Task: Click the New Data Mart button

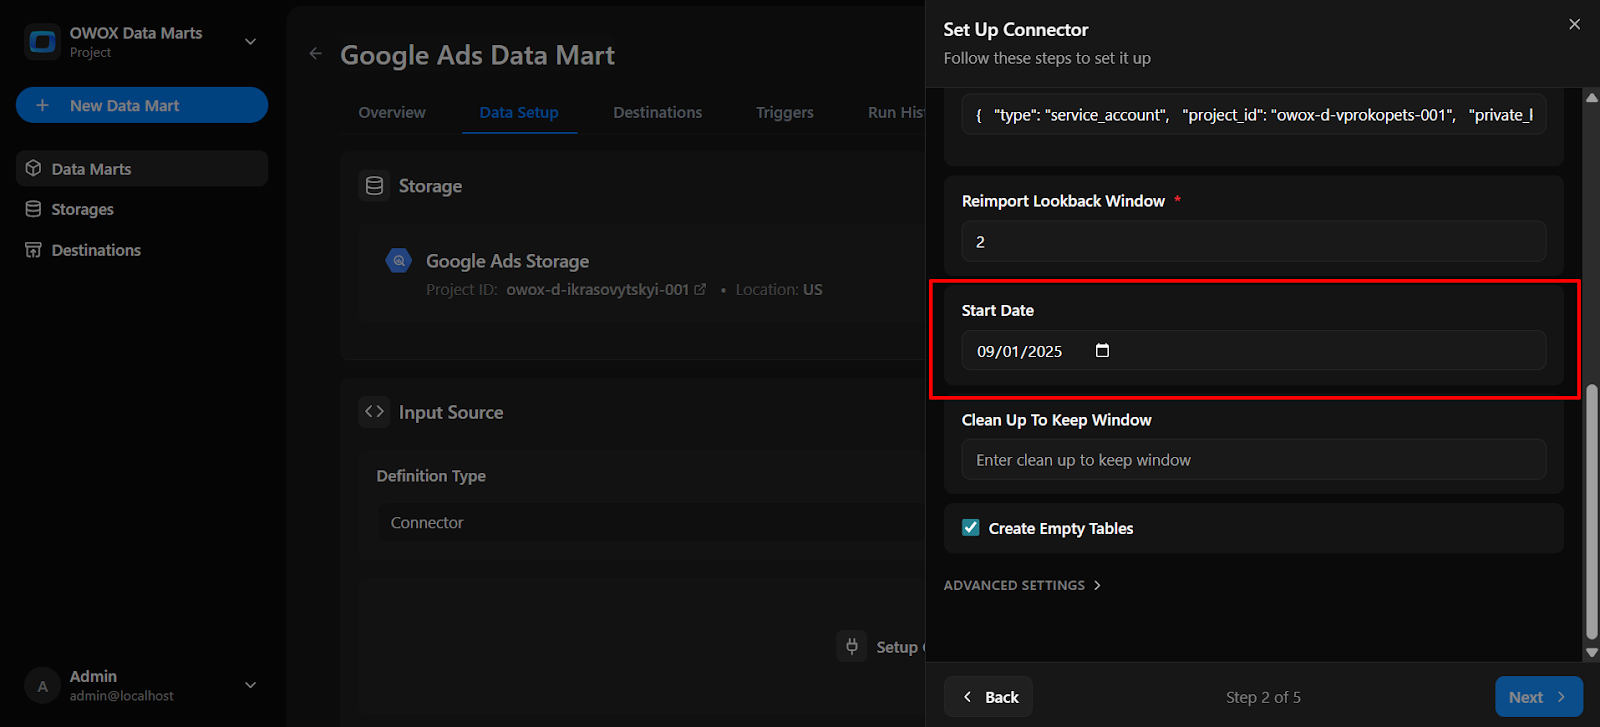Action: tap(142, 105)
